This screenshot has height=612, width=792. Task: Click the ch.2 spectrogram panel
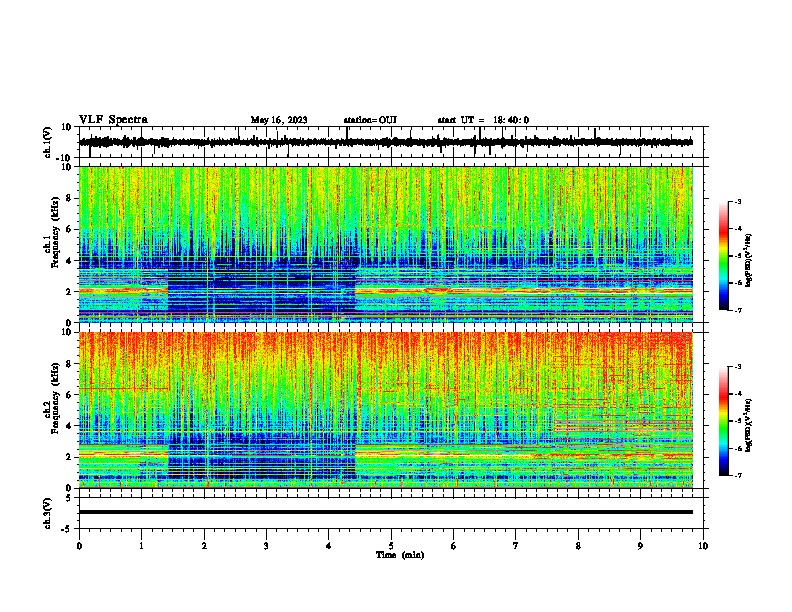(386, 410)
